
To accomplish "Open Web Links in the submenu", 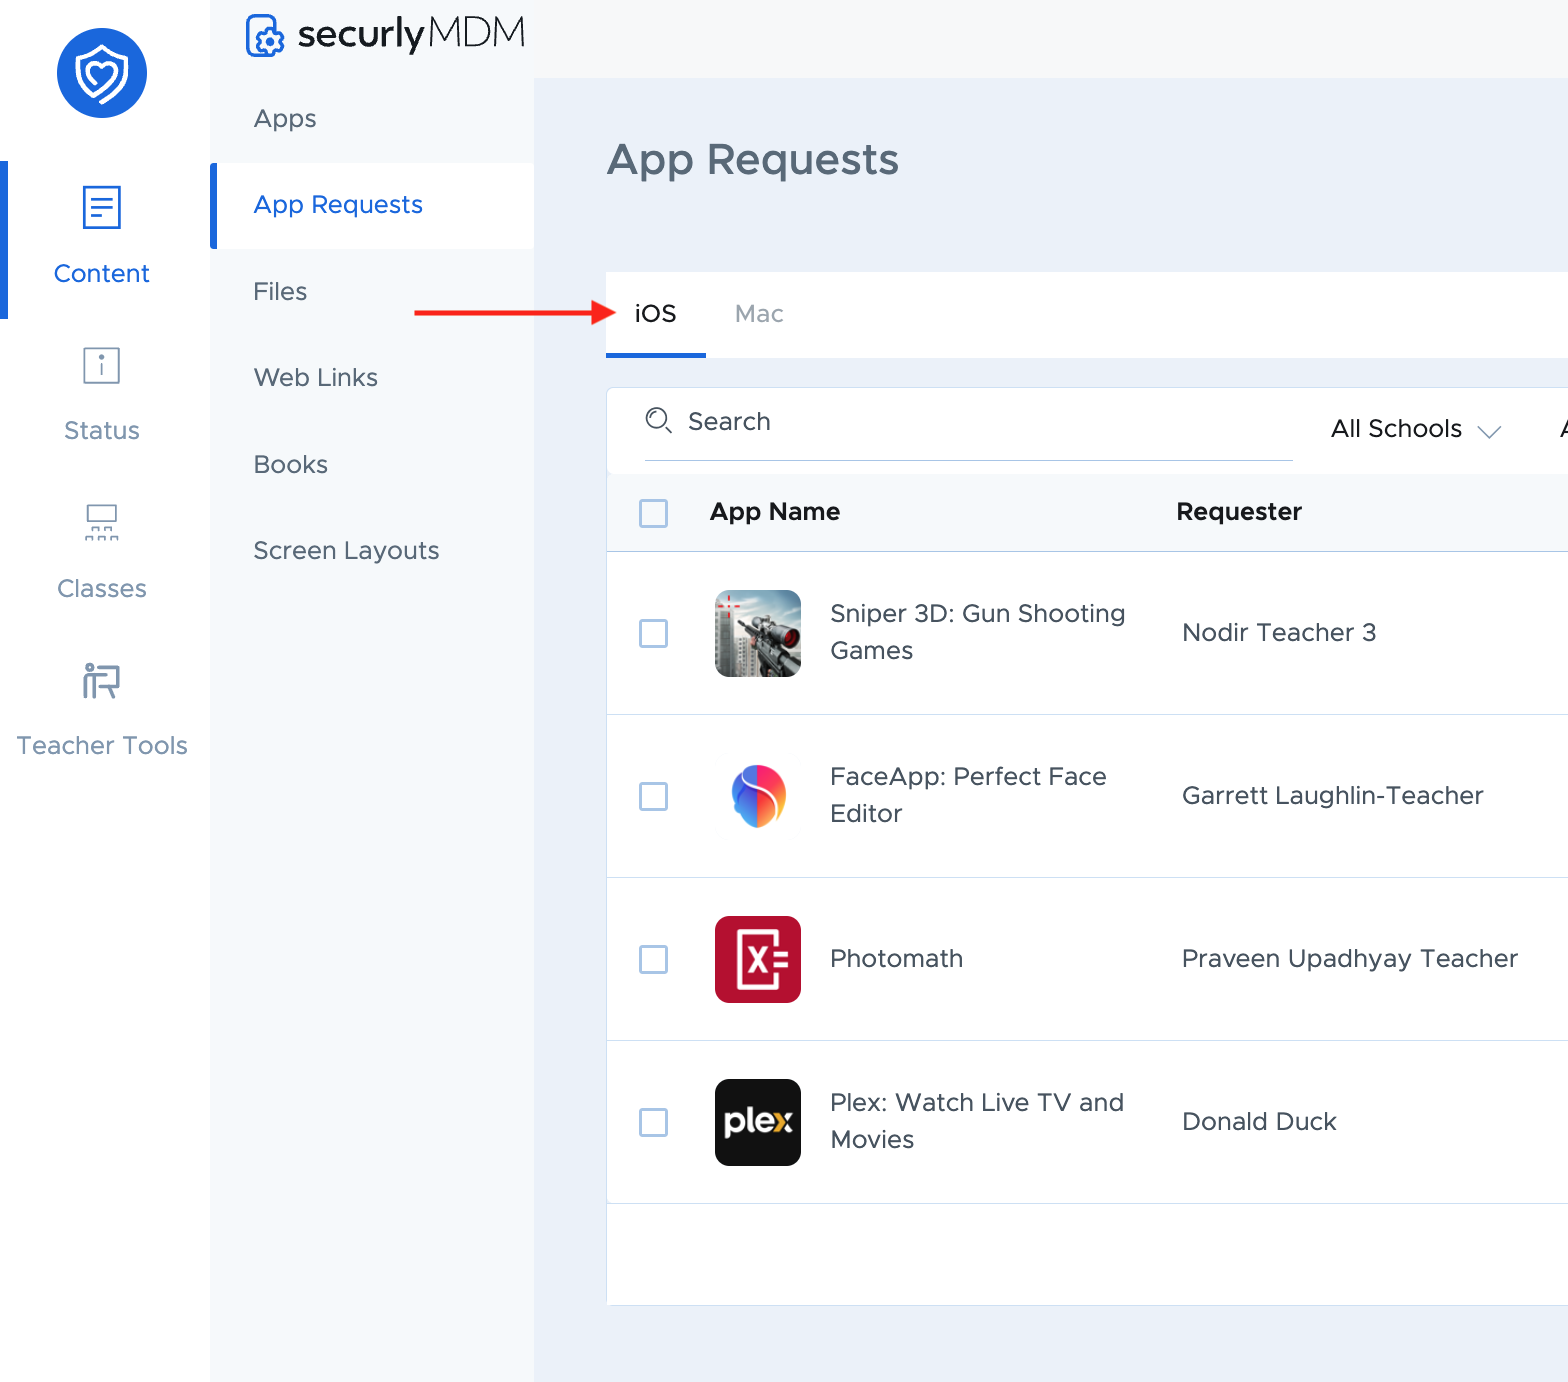I will tap(316, 377).
